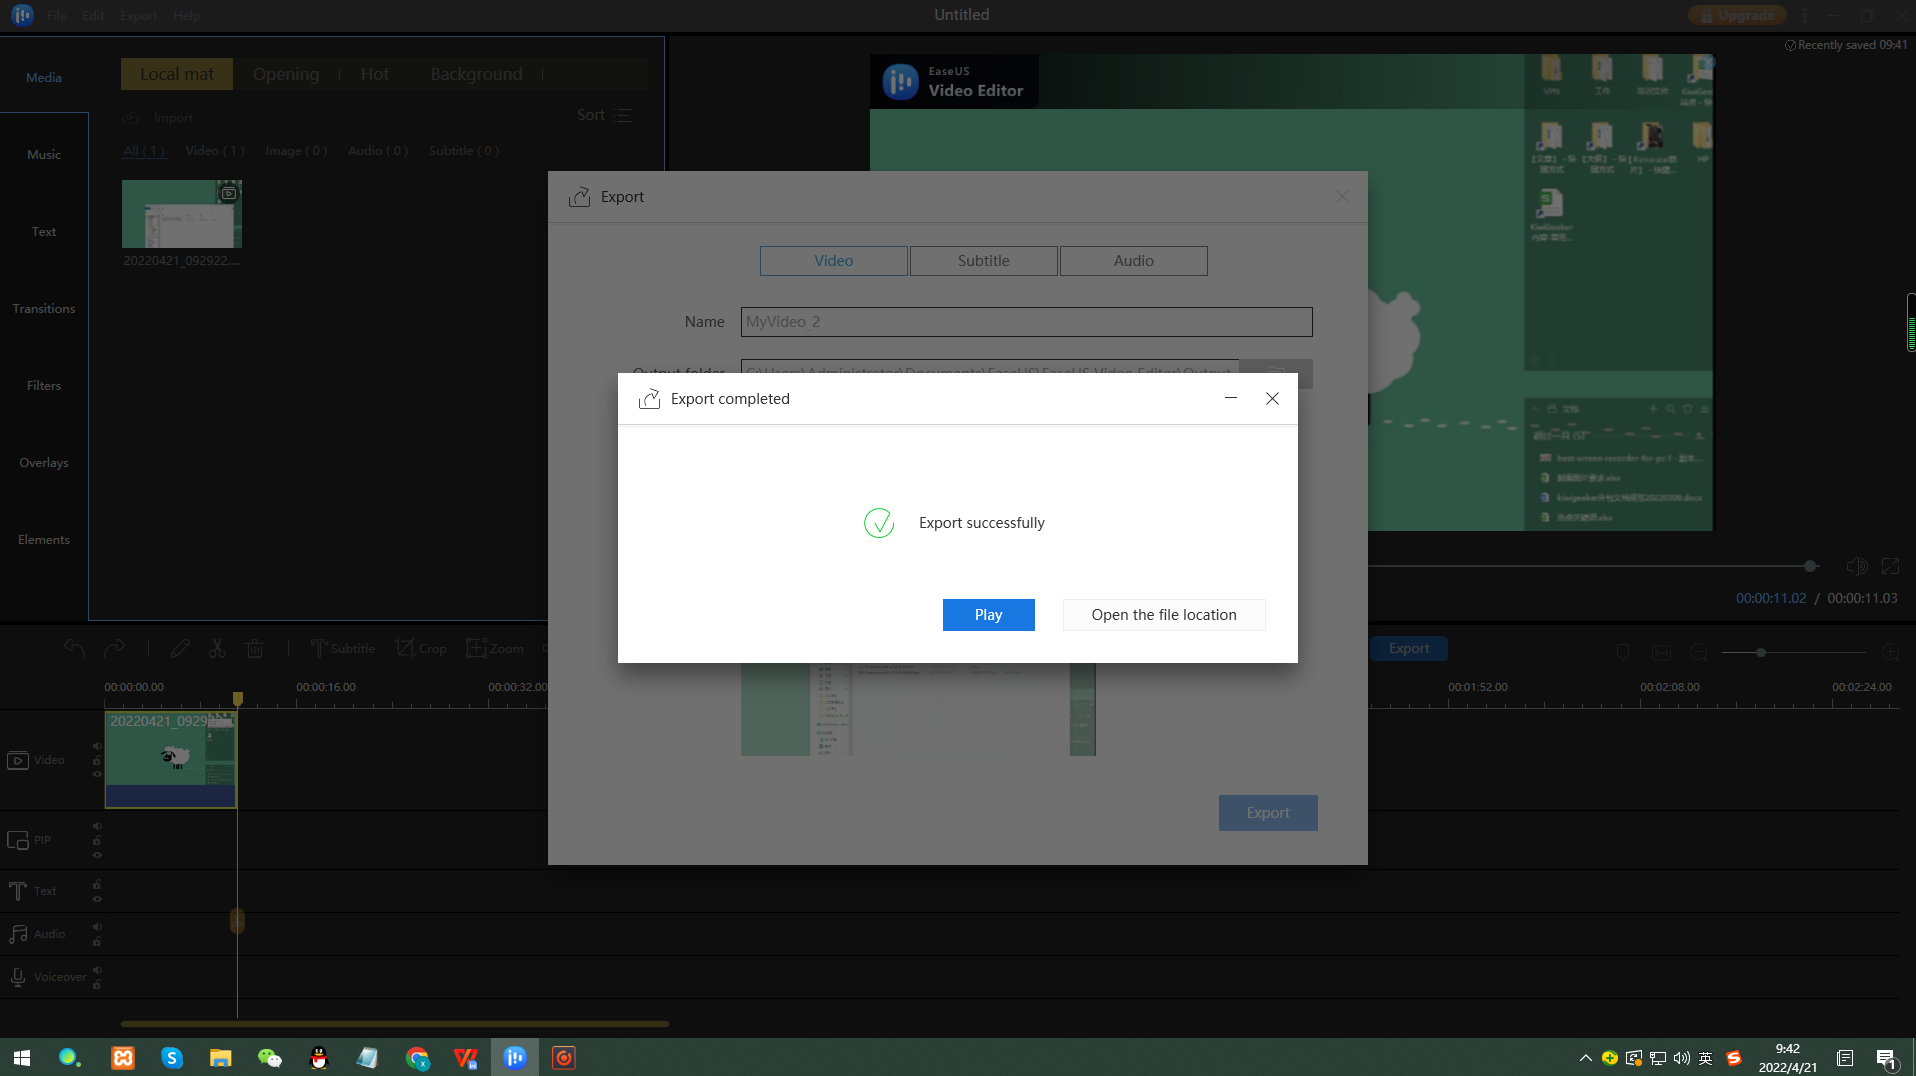The width and height of the screenshot is (1916, 1076).
Task: Click the Upgrade button
Action: tap(1737, 15)
